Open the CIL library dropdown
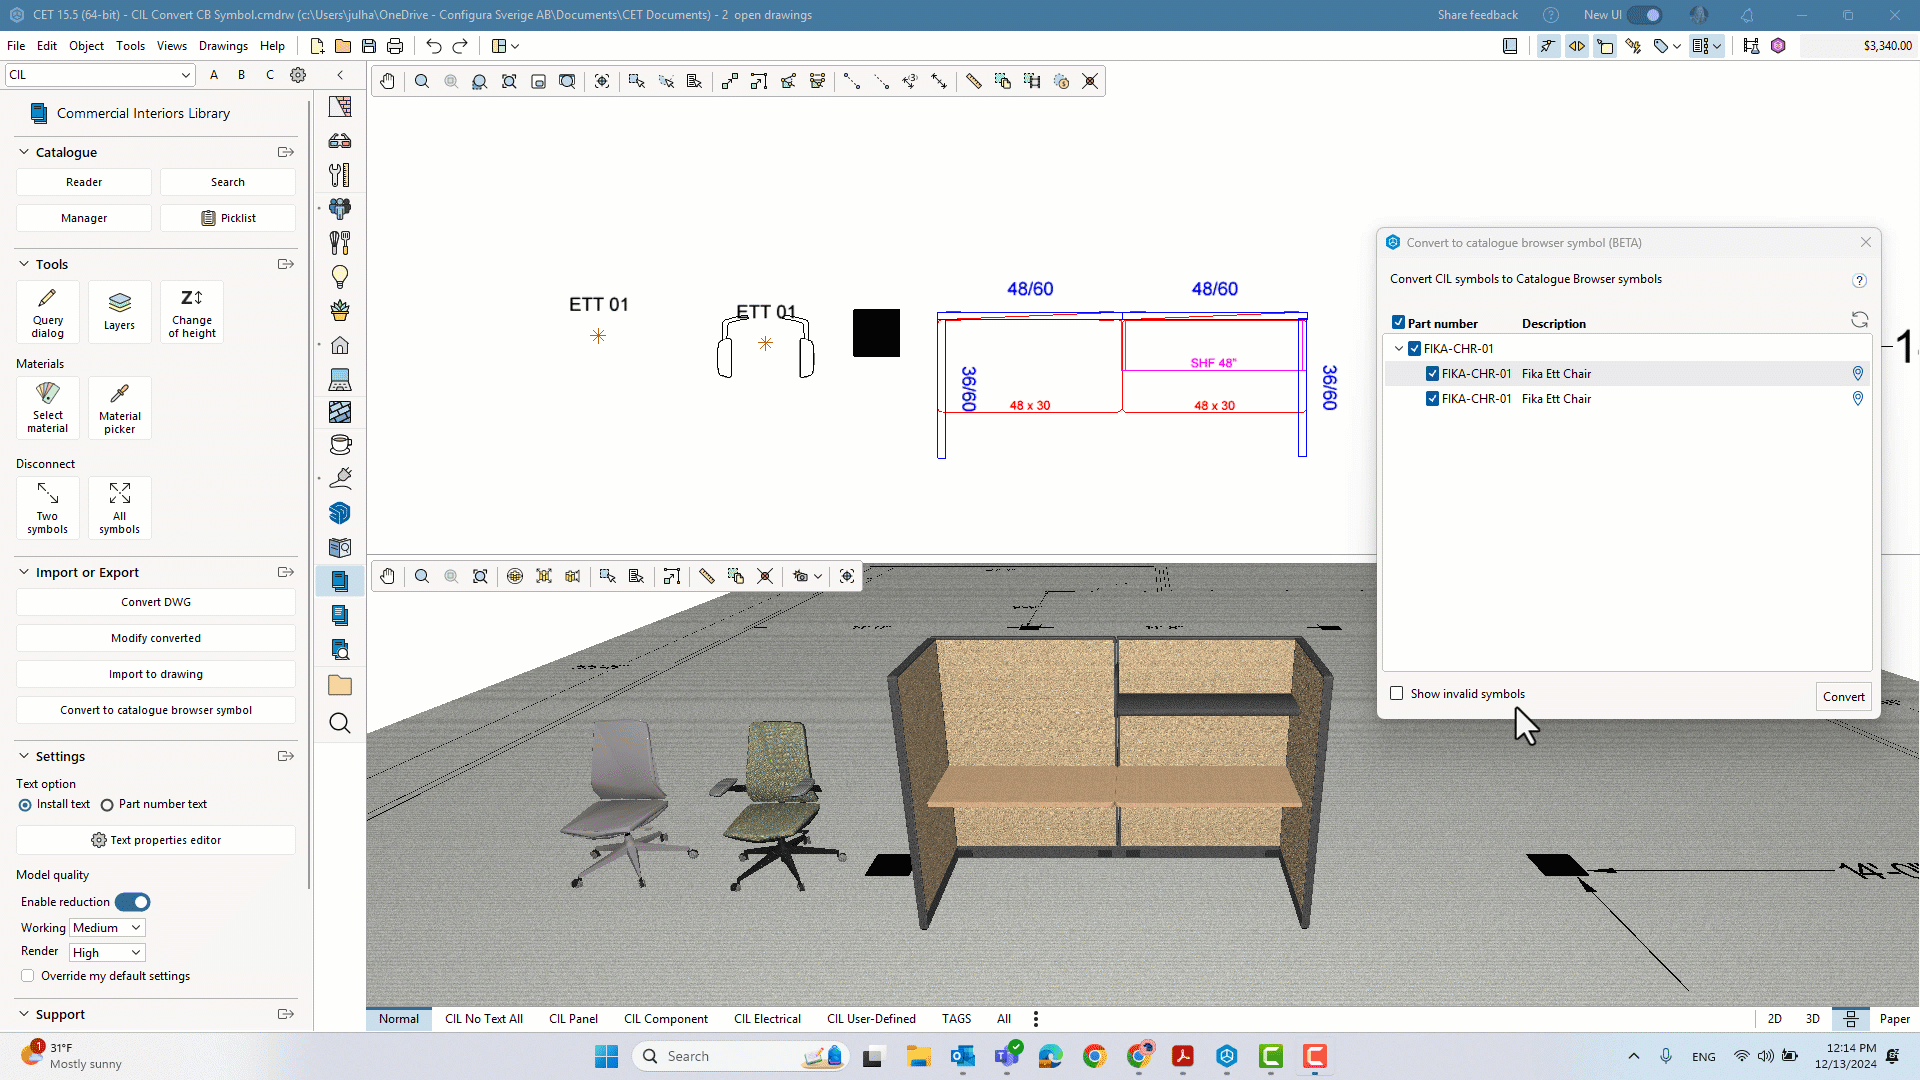The height and width of the screenshot is (1080, 1920). [100, 75]
